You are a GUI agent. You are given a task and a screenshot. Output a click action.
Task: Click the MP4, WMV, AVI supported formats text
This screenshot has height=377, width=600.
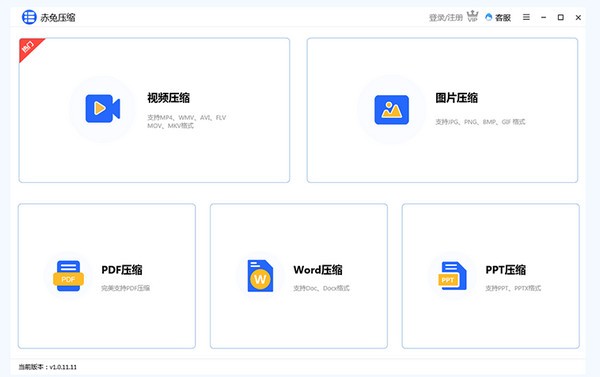pyautogui.click(x=187, y=121)
